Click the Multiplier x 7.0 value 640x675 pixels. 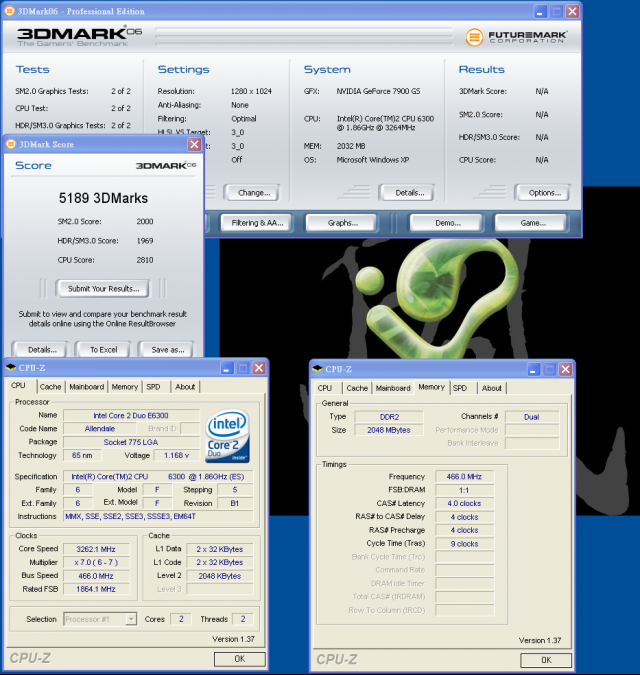(x=96, y=562)
